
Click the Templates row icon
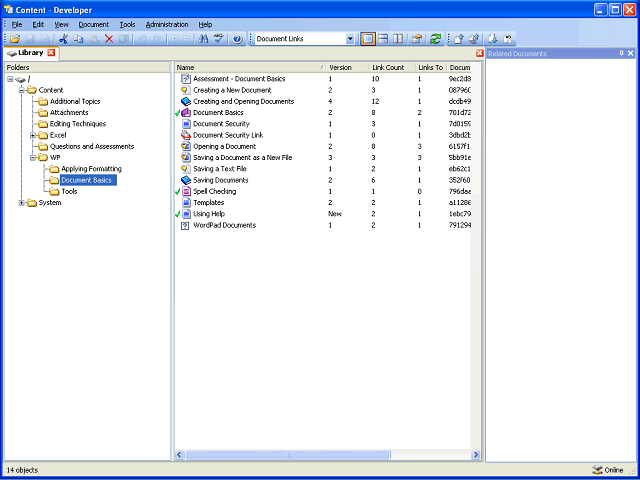[x=186, y=202]
